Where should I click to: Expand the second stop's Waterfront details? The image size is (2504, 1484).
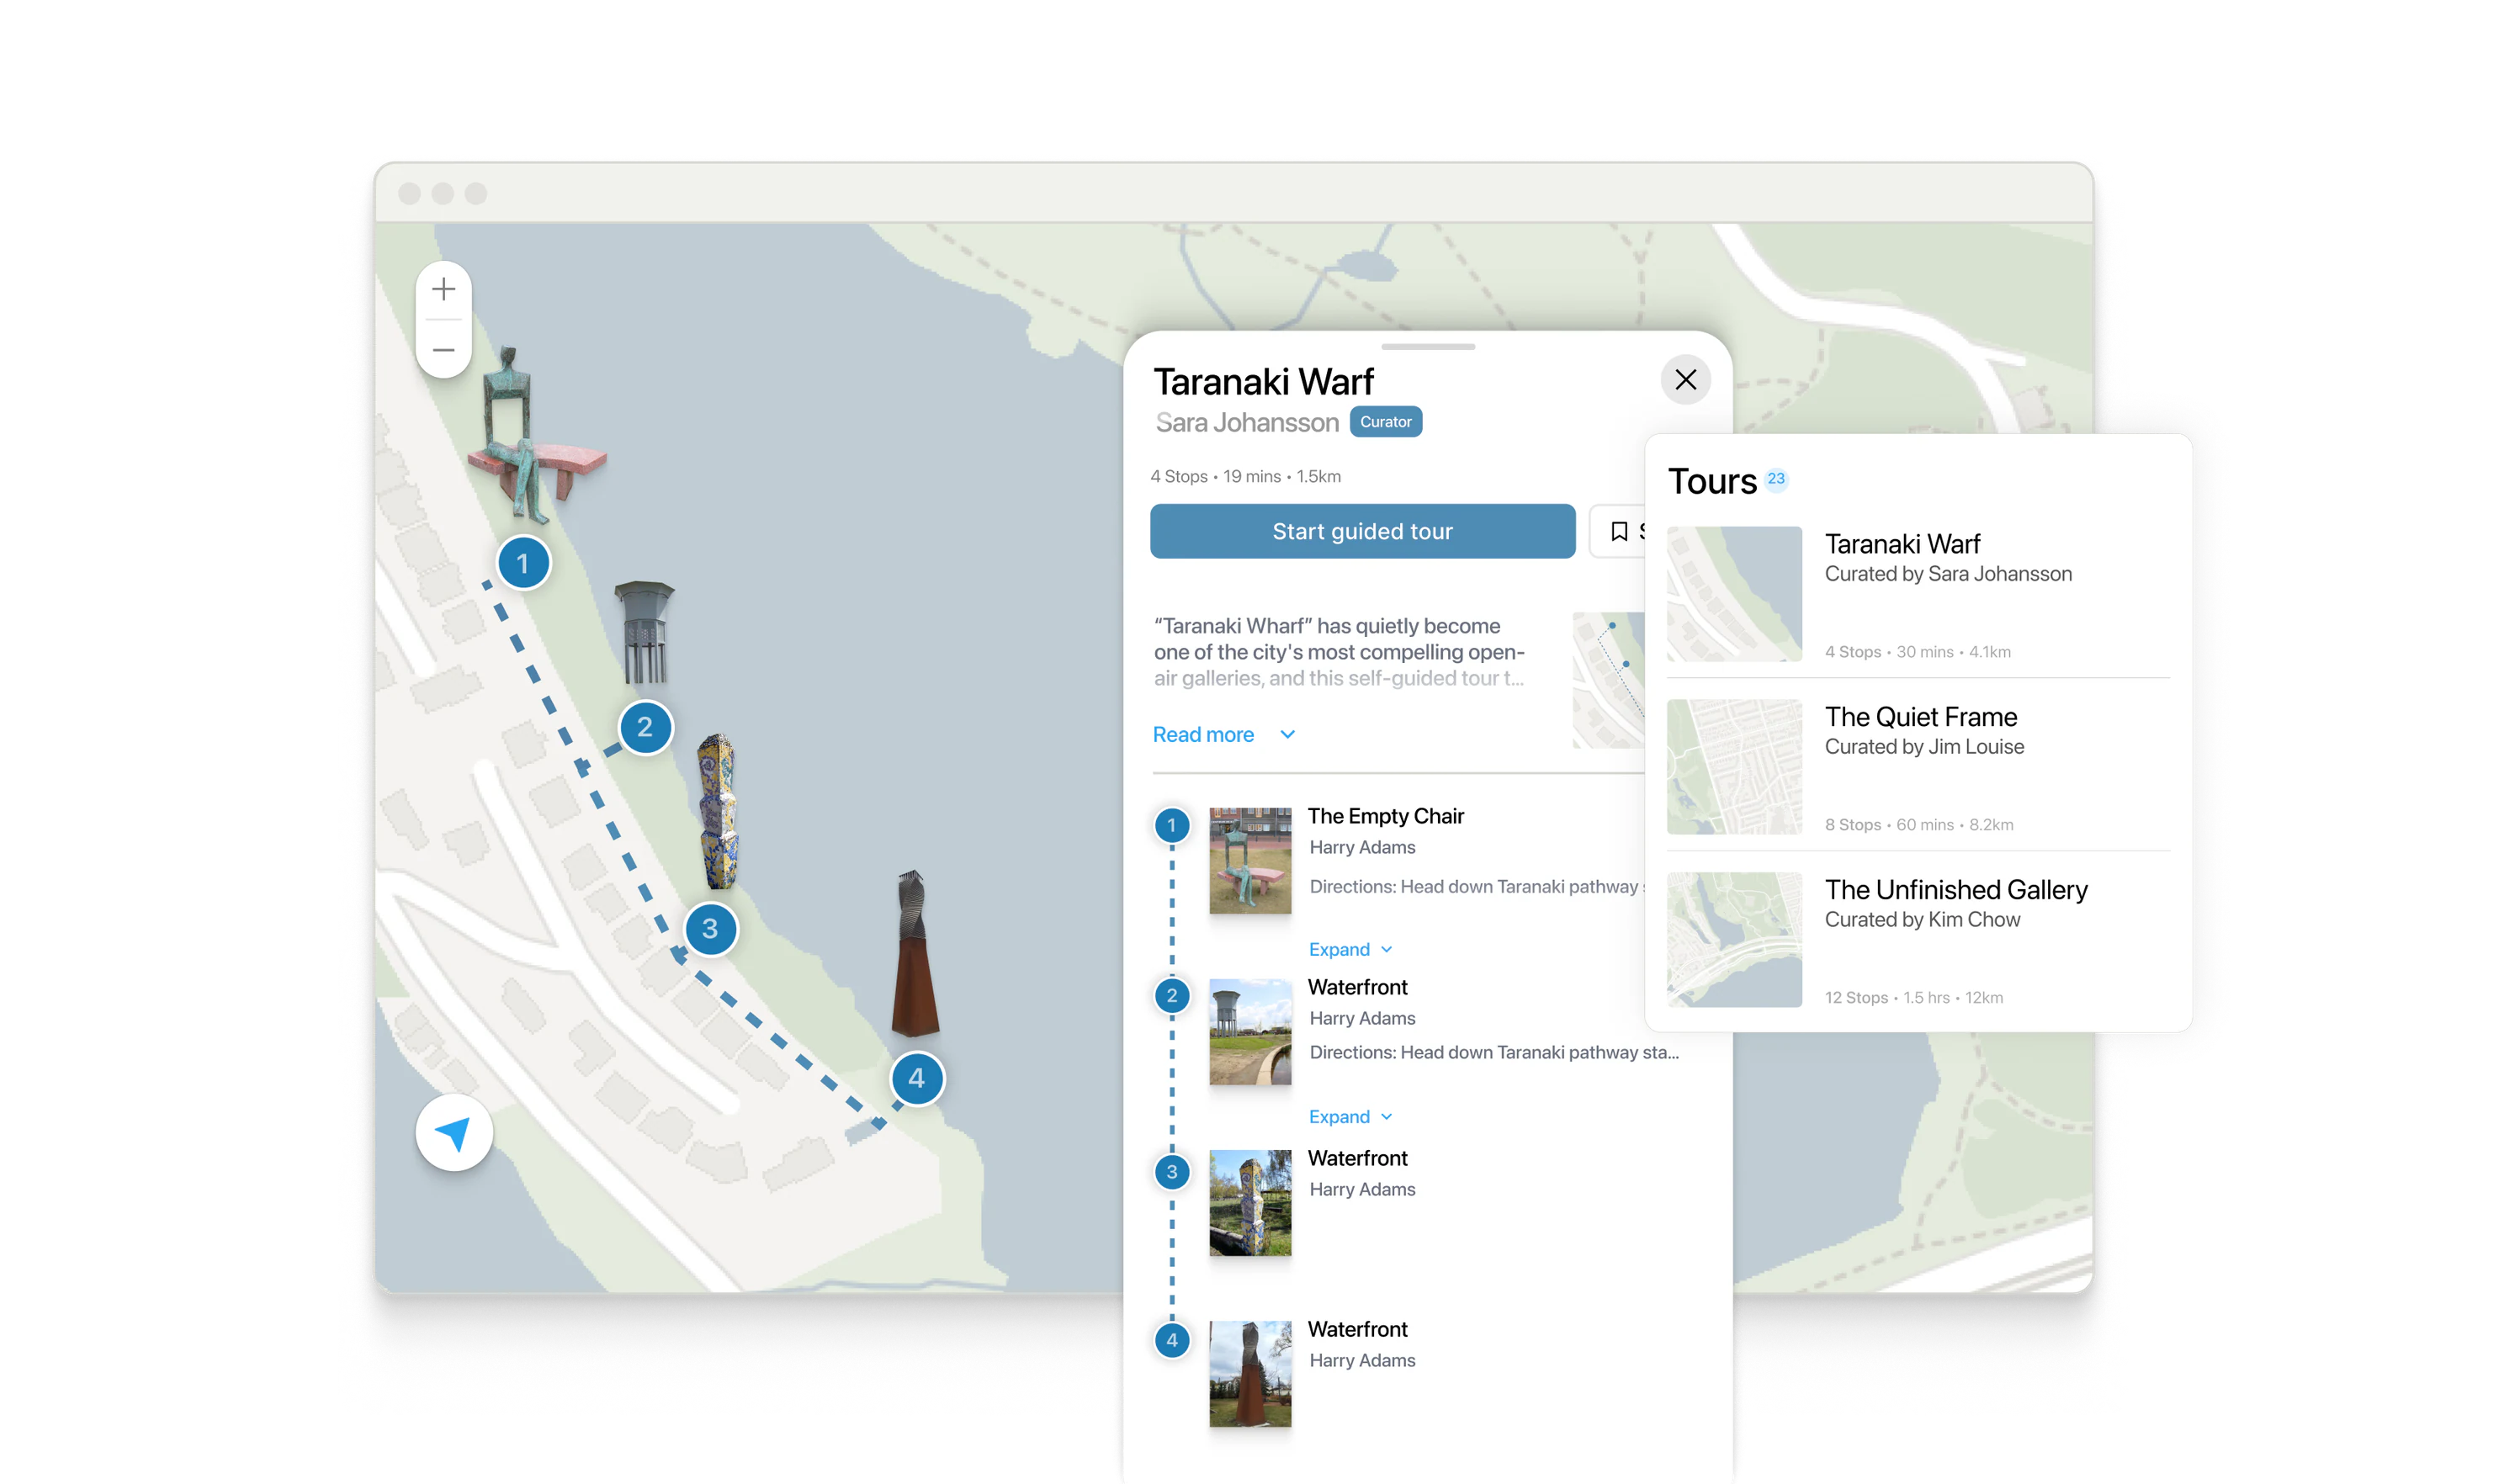pyautogui.click(x=1350, y=1117)
